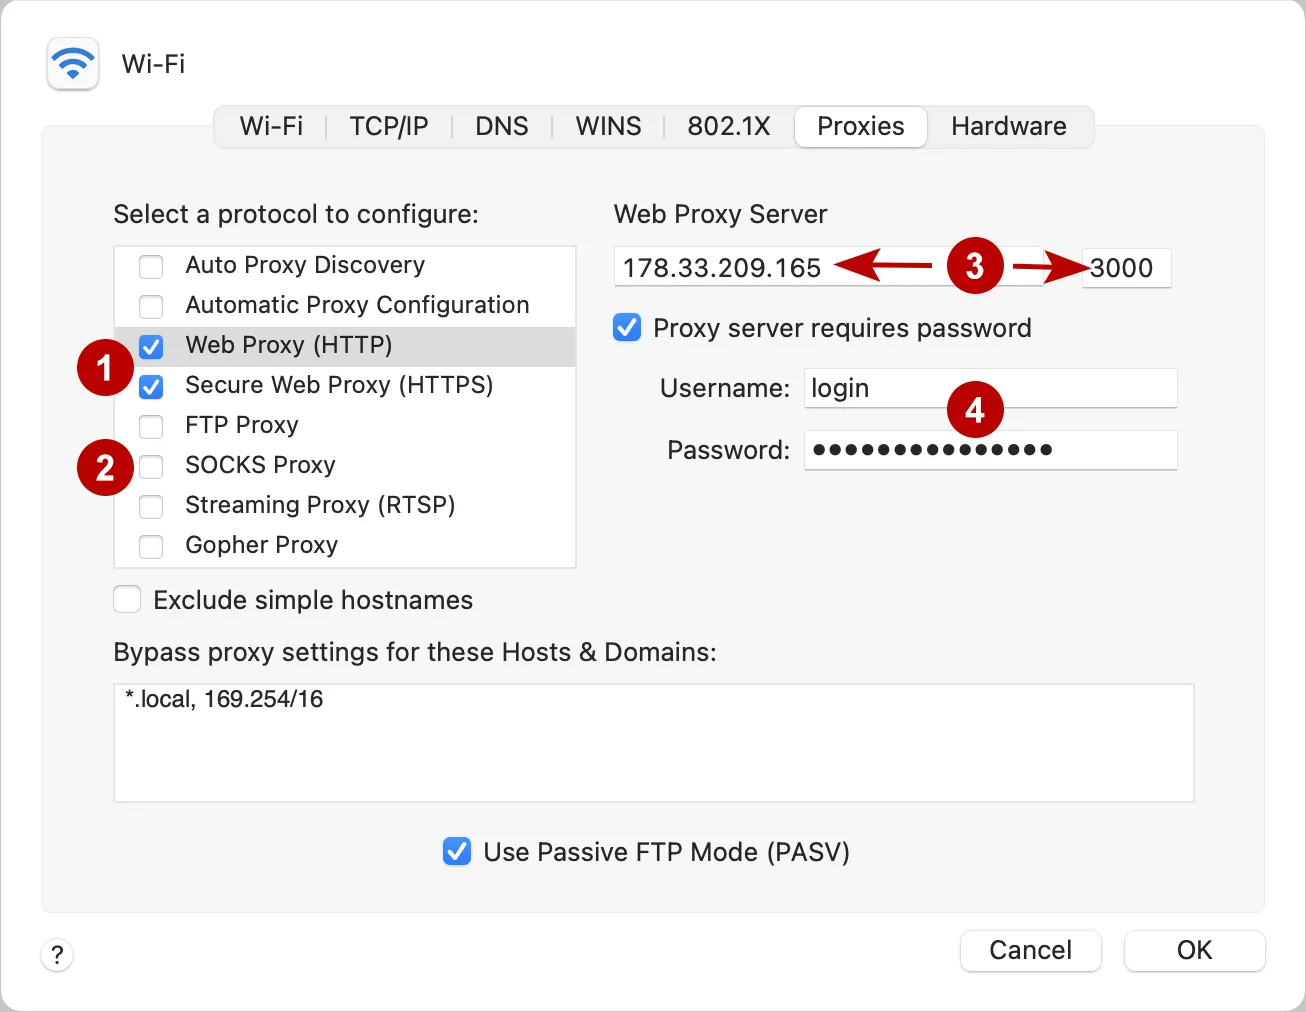Screen dimensions: 1306x1012
Task: Enable FTP Proxy
Action: tap(151, 426)
